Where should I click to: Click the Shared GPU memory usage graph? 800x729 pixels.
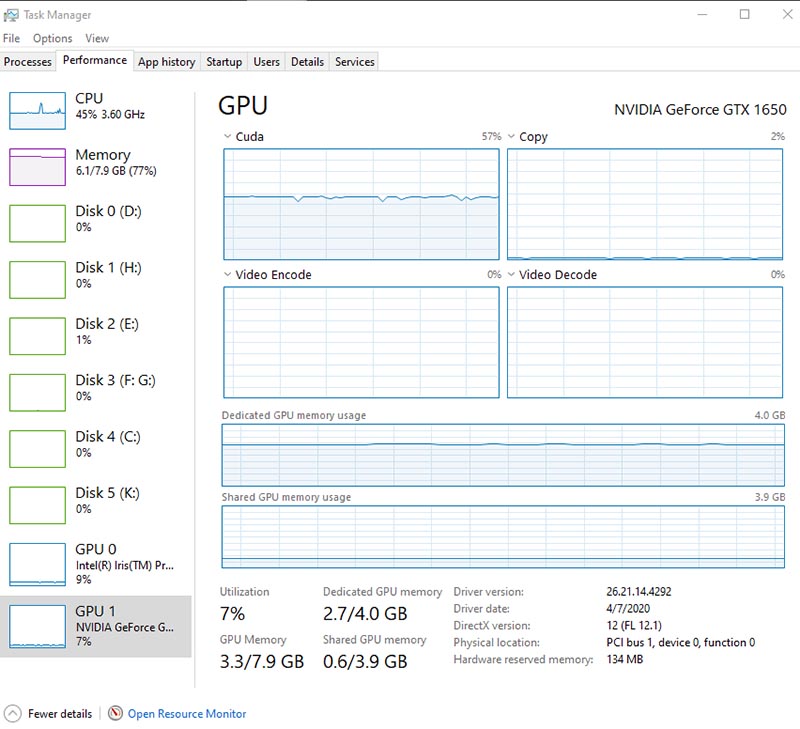point(503,537)
